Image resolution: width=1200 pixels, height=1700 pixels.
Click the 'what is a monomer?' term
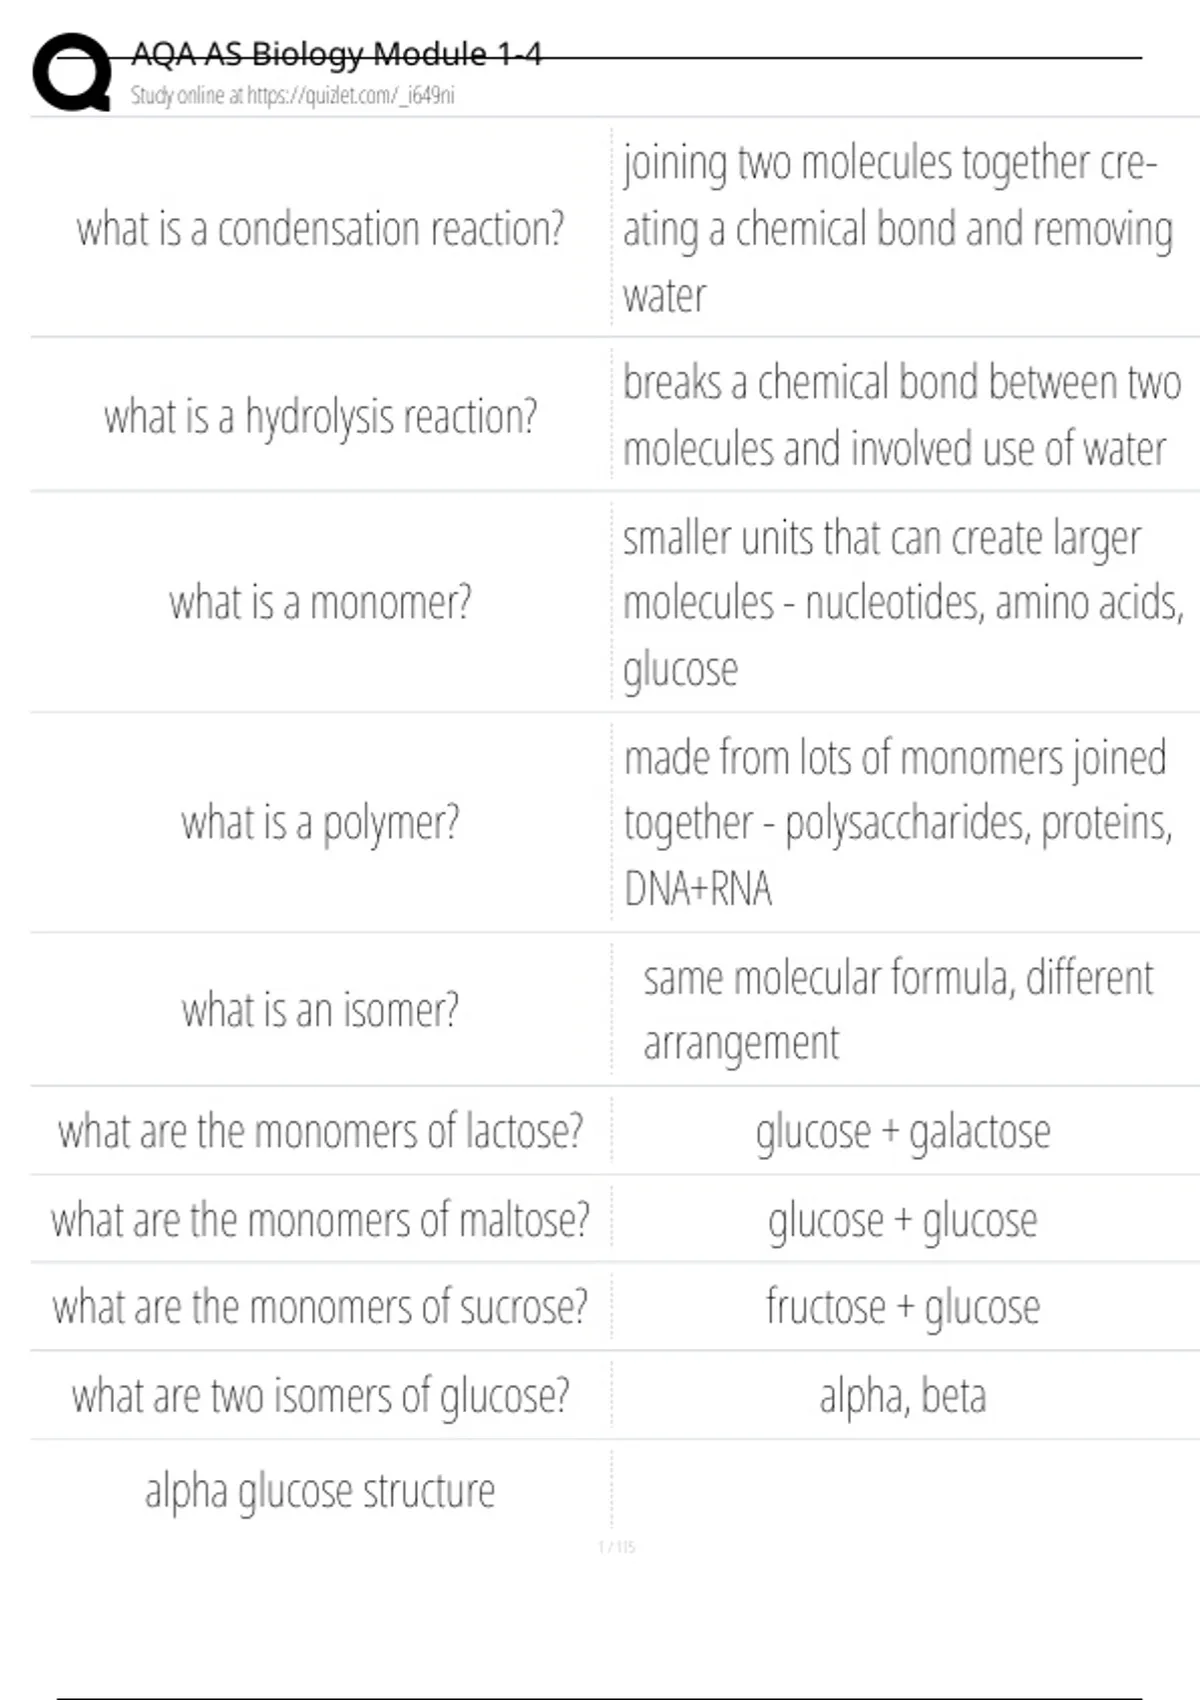pyautogui.click(x=320, y=603)
